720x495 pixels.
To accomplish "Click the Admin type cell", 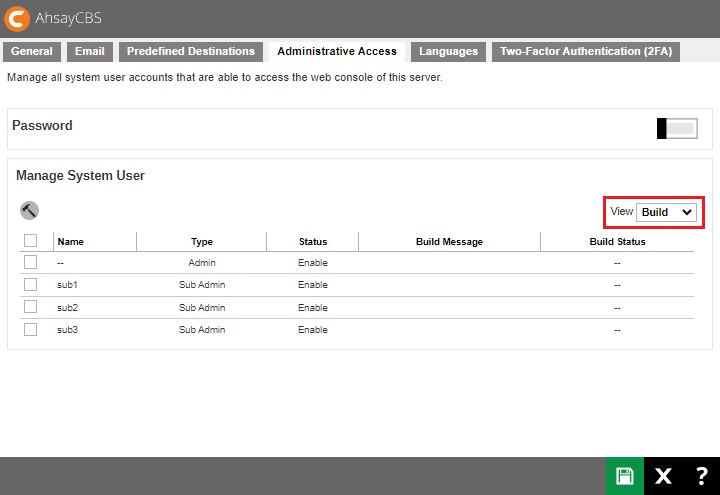I will (x=202, y=263).
